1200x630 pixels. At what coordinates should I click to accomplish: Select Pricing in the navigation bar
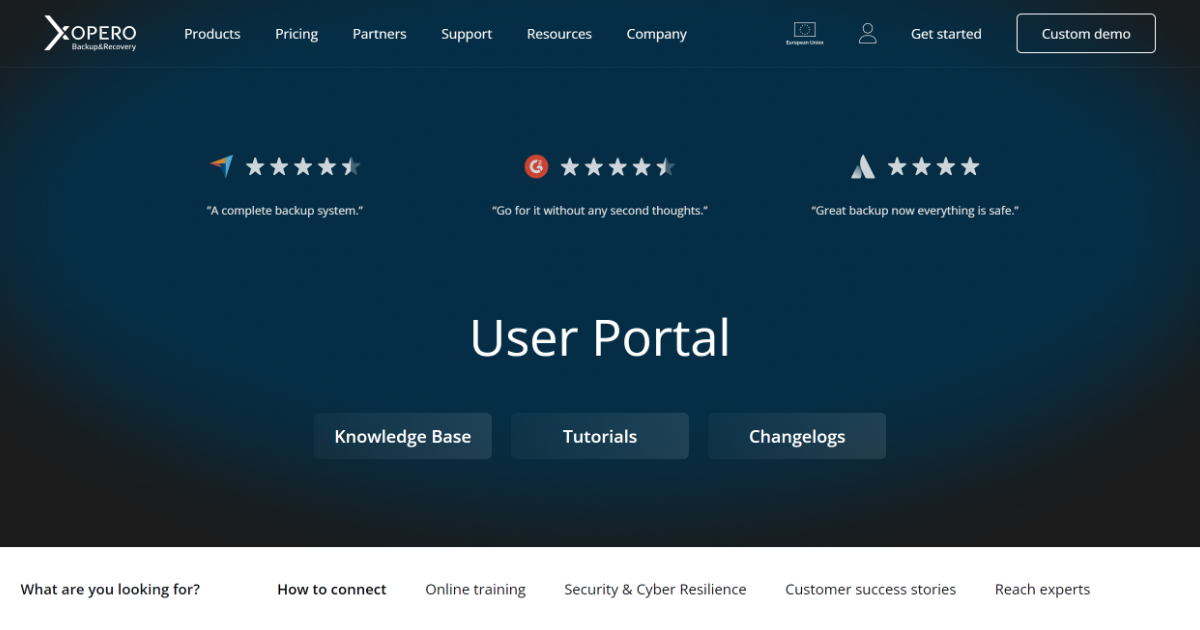[x=296, y=33]
